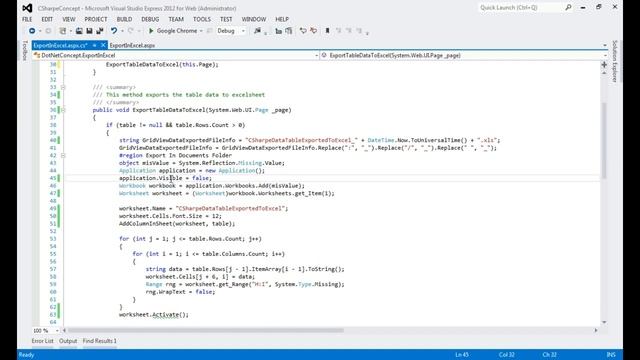The width and height of the screenshot is (640, 360).
Task: Save the current file with Save icon
Action: (x=89, y=31)
